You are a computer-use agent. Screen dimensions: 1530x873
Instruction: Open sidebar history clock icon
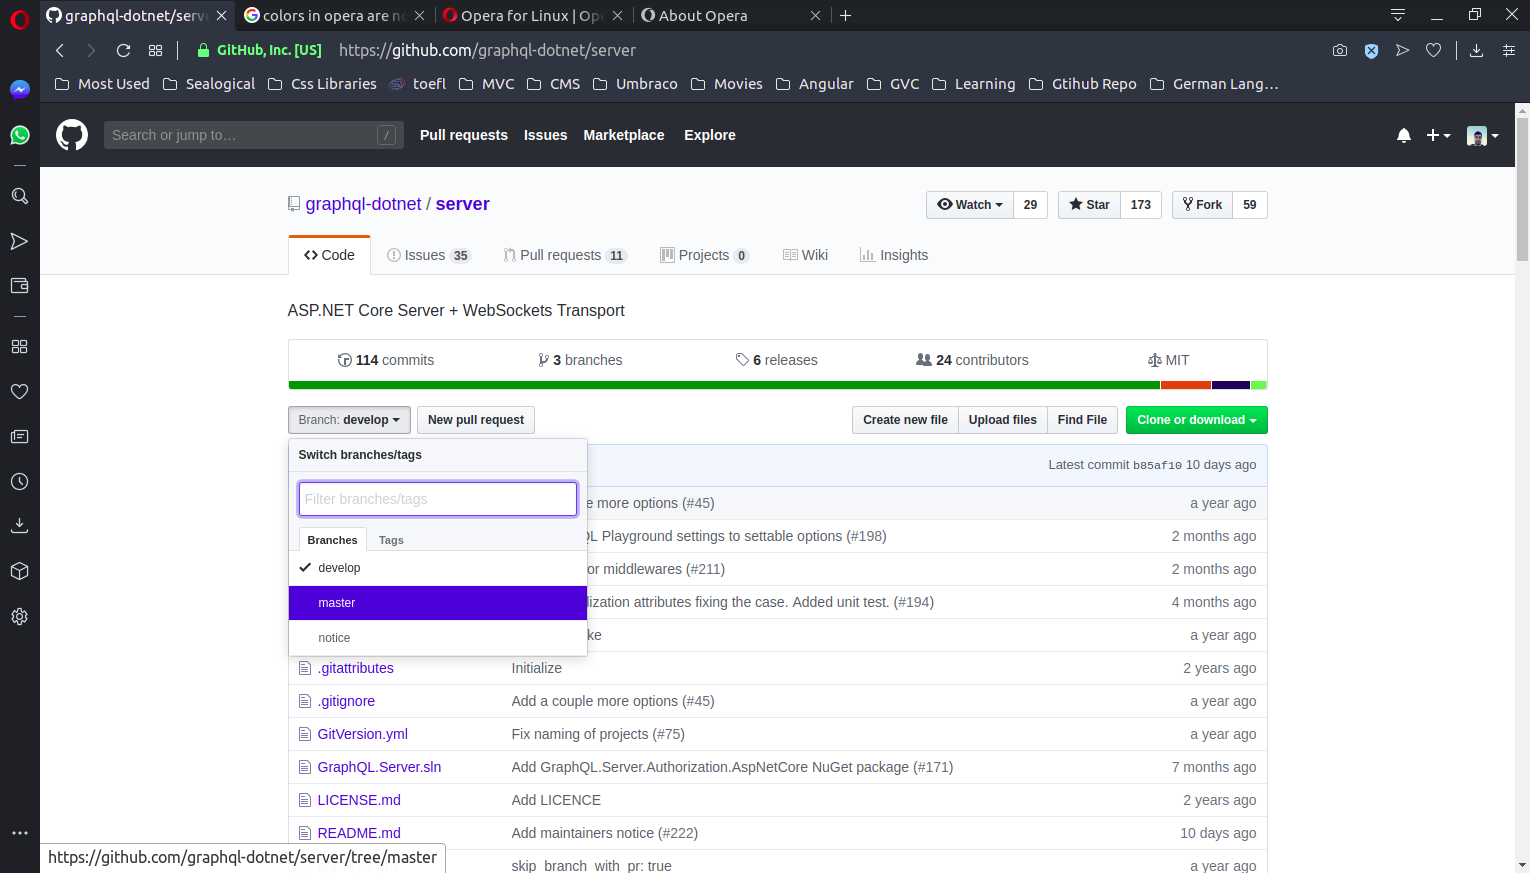(19, 482)
